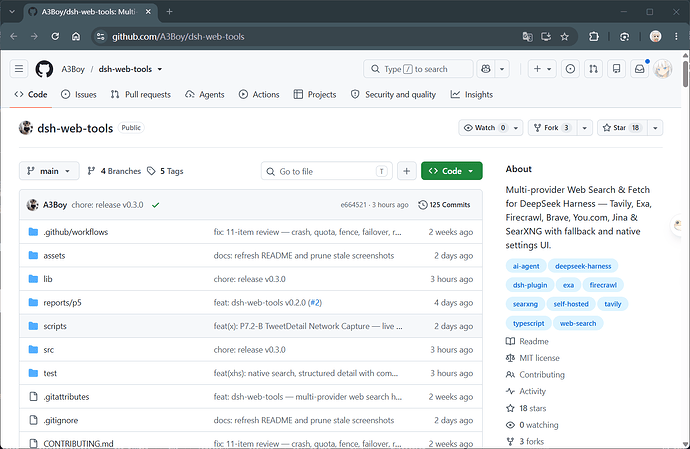Screen dimensions: 690x449
Task: Open Copilot chat icon in header
Action: click(x=486, y=69)
